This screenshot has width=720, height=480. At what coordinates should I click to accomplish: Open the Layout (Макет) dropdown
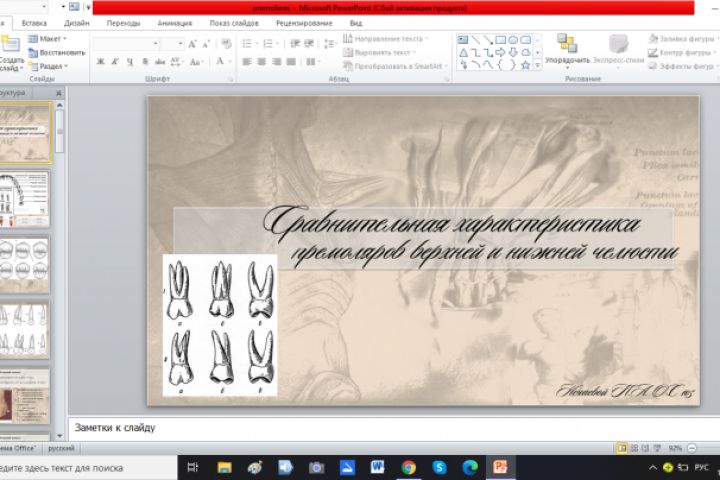point(47,39)
